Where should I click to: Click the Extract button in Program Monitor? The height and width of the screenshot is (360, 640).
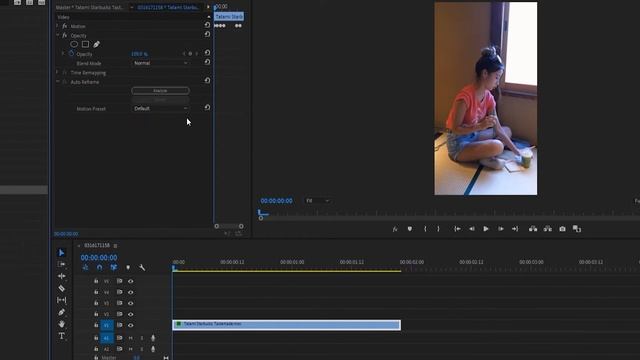pos(547,229)
